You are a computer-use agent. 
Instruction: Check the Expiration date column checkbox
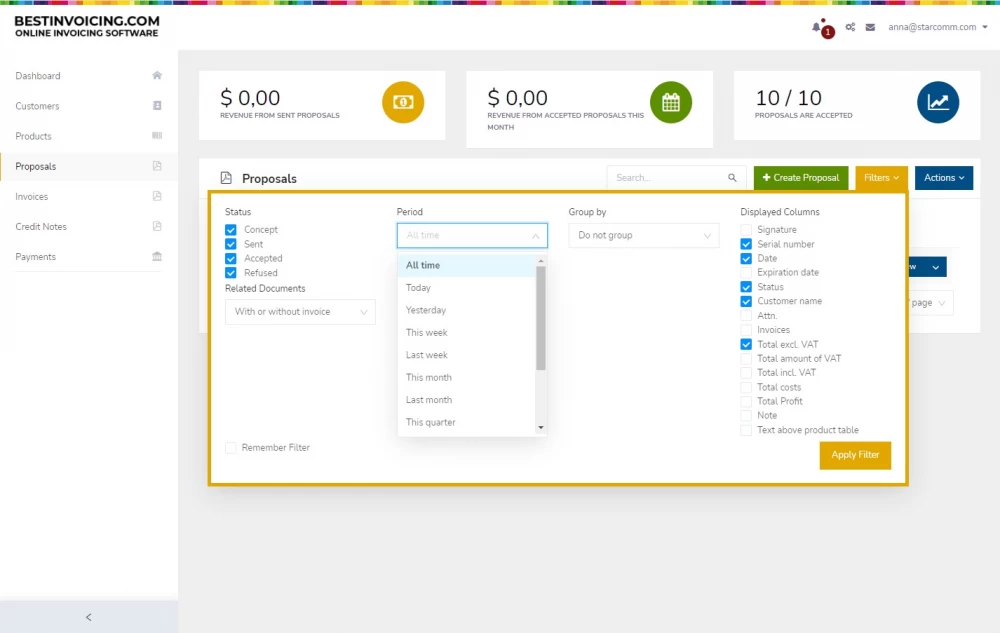746,272
